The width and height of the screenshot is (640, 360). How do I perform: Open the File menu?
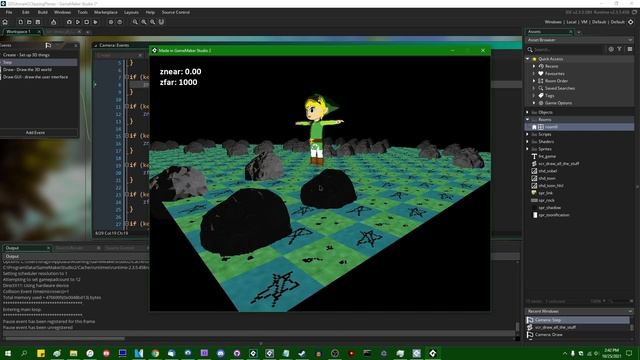pos(9,12)
